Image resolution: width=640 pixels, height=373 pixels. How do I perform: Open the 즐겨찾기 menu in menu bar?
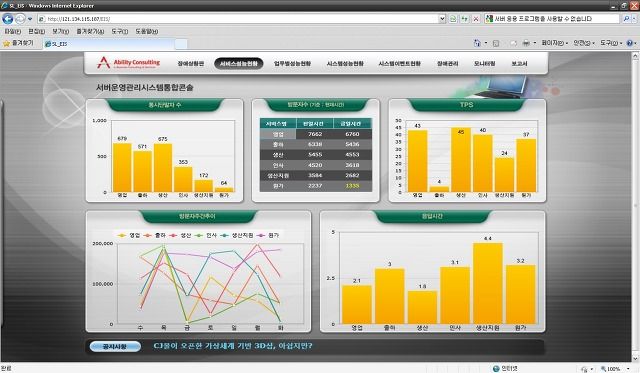tap(90, 31)
